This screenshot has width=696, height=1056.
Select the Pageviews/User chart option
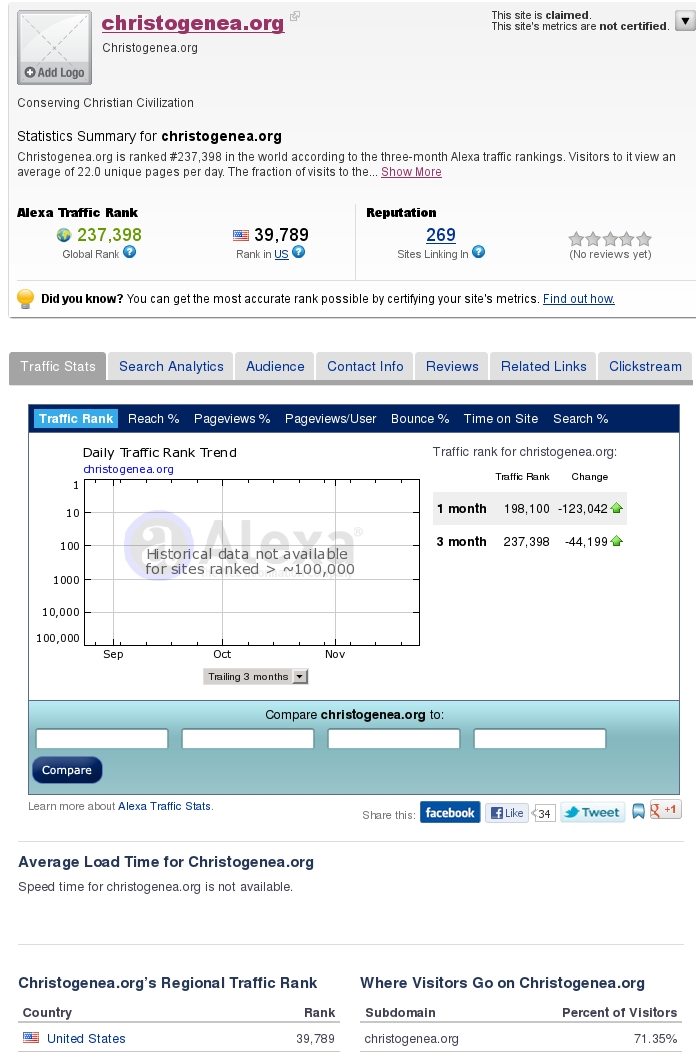[x=330, y=419]
